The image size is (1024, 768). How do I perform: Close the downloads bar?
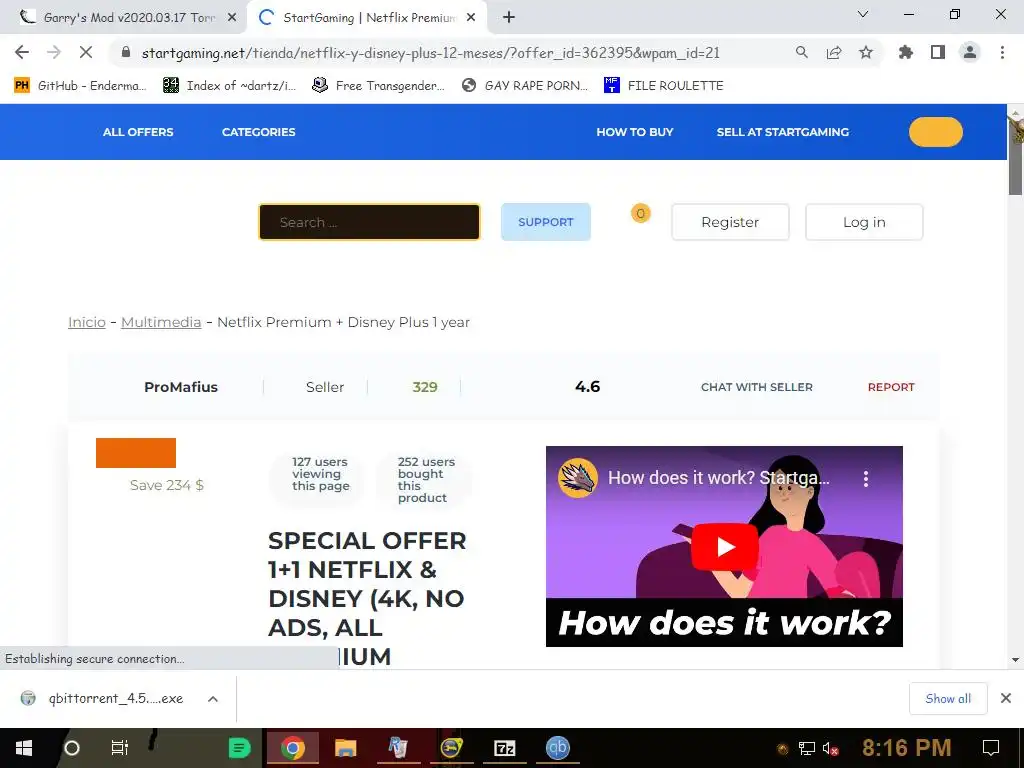(1006, 699)
